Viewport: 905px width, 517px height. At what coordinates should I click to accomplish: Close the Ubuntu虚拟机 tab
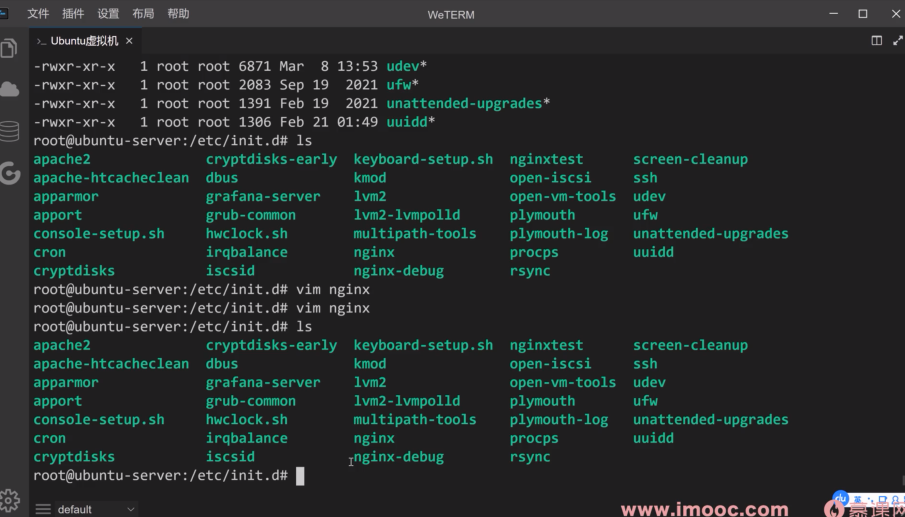click(129, 41)
